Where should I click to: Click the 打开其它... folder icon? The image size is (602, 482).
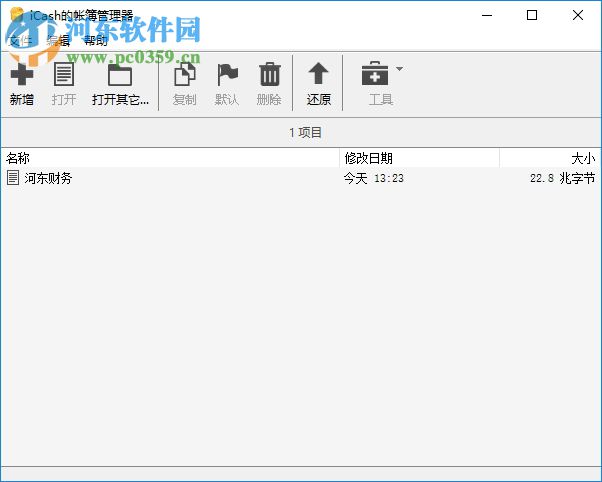pyautogui.click(x=120, y=75)
